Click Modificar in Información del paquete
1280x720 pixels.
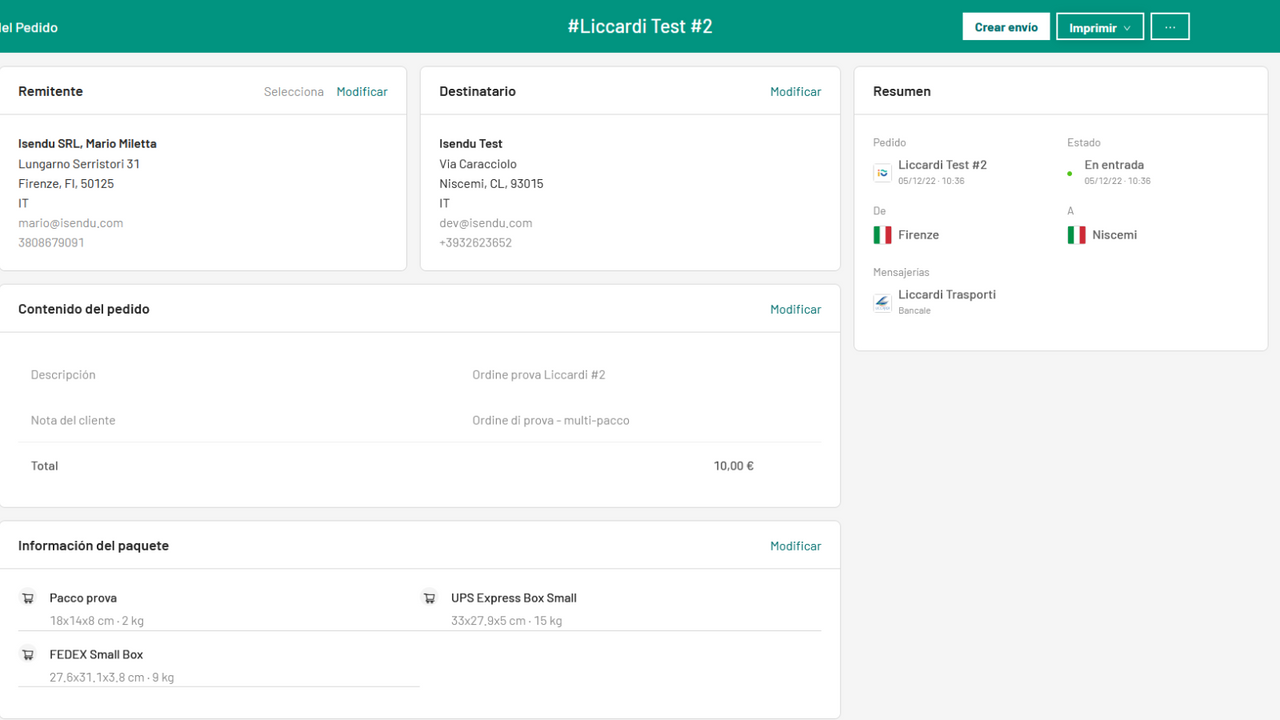[796, 546]
